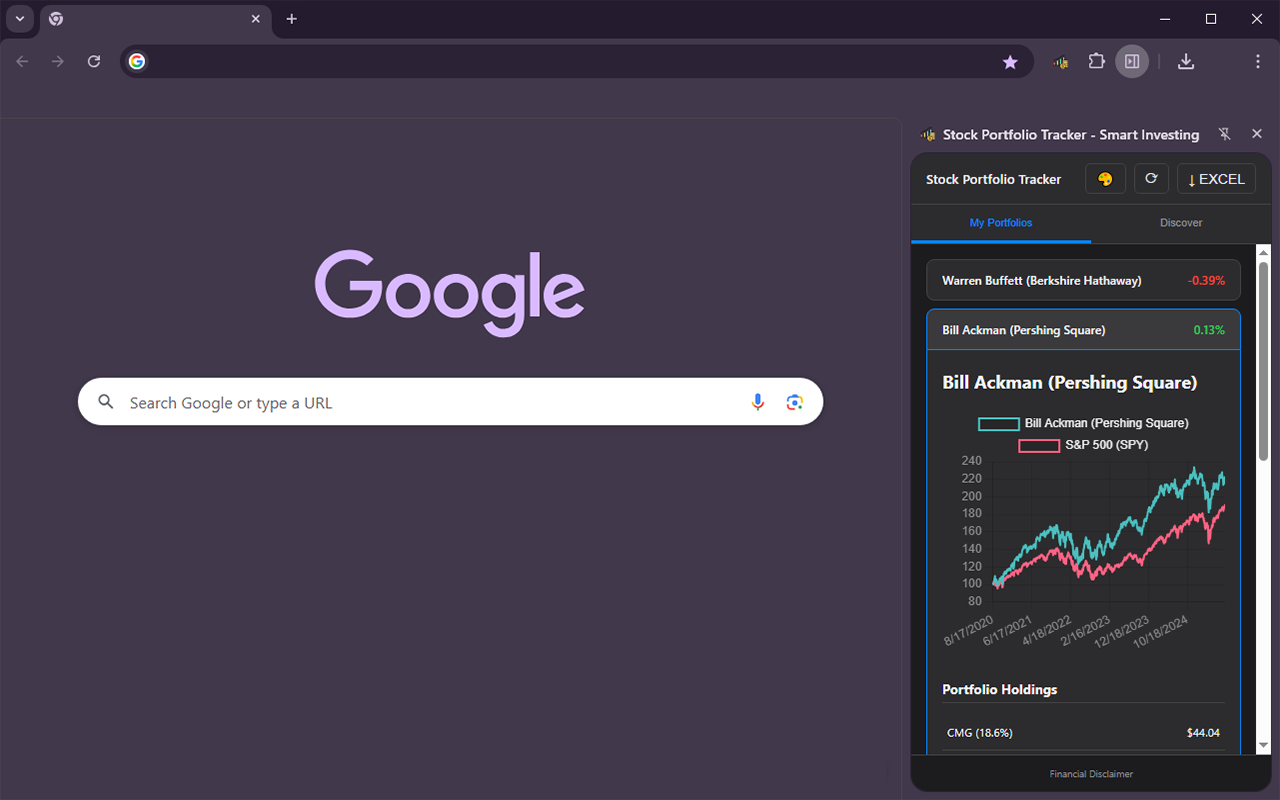Viewport: 1280px width, 800px height.
Task: Reload the current page
Action: pyautogui.click(x=94, y=62)
